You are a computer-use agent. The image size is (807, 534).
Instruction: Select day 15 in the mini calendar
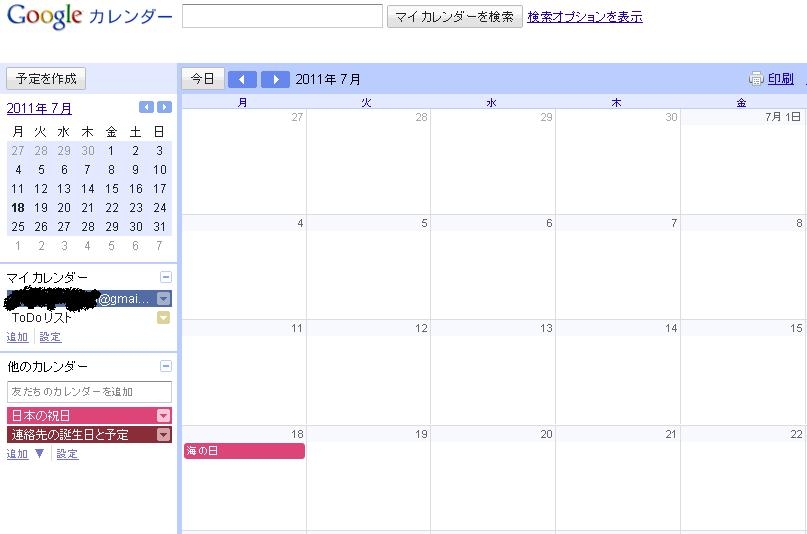(112, 189)
